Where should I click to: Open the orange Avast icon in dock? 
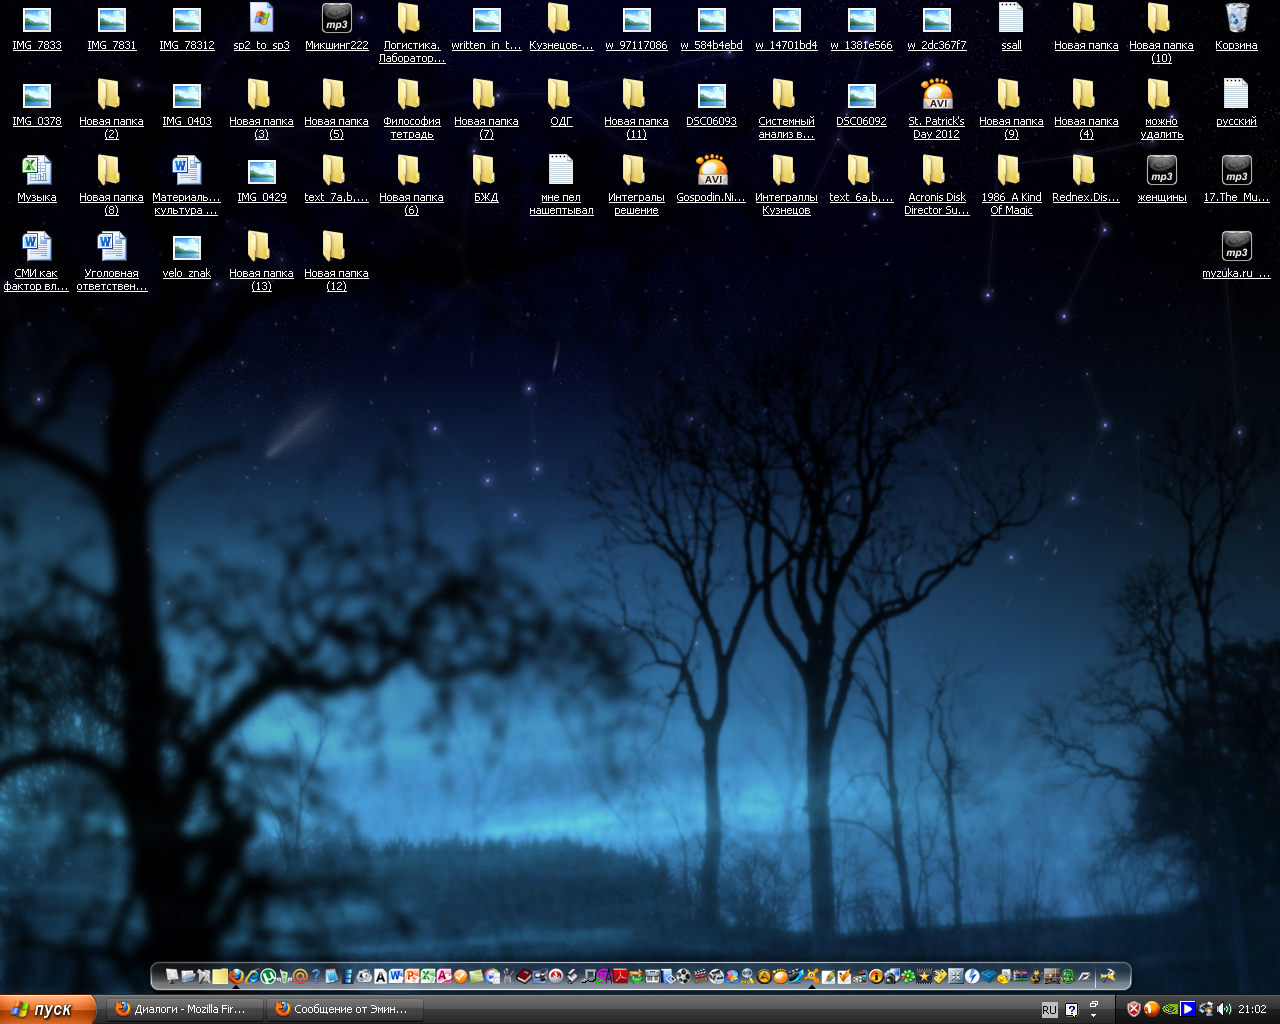tap(811, 976)
